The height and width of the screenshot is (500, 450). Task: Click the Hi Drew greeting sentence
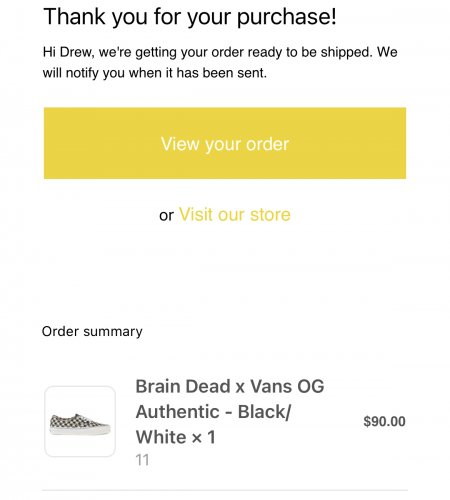click(x=220, y=52)
